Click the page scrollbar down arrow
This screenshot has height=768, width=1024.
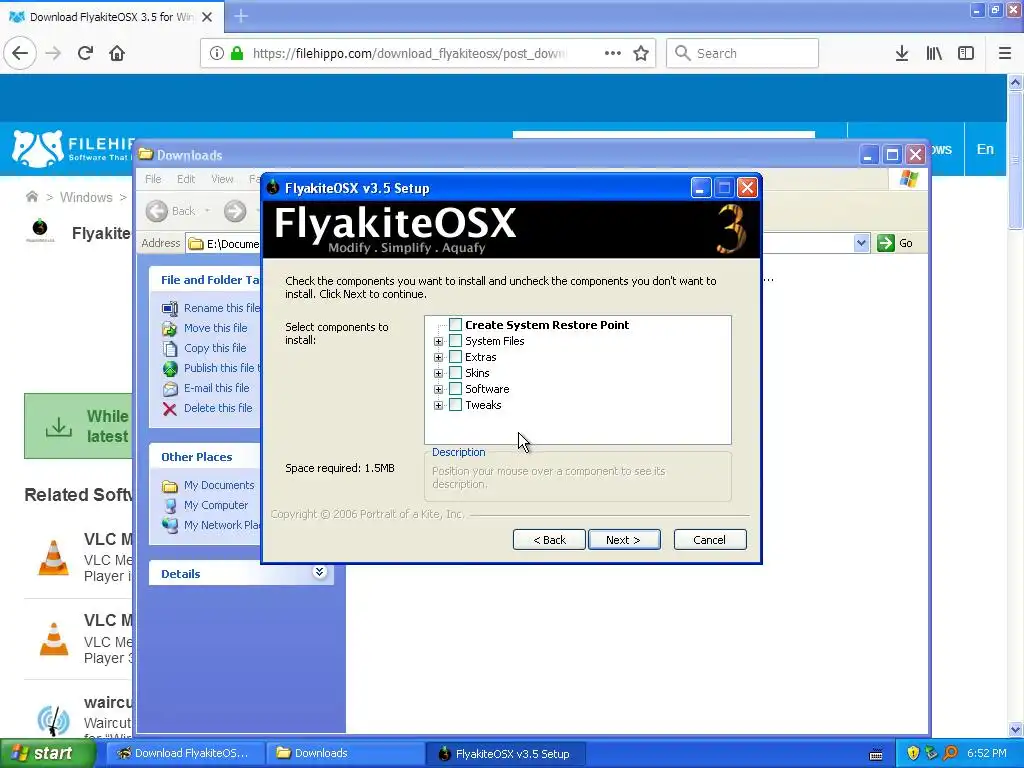[x=1016, y=729]
